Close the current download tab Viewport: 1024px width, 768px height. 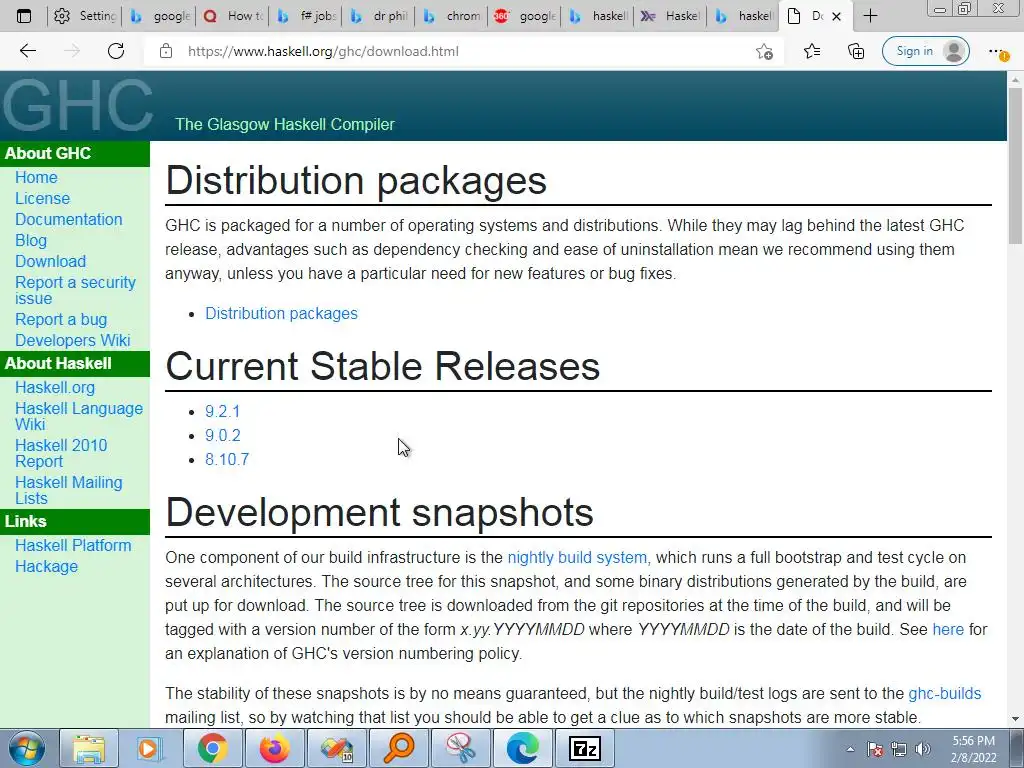[x=836, y=16]
